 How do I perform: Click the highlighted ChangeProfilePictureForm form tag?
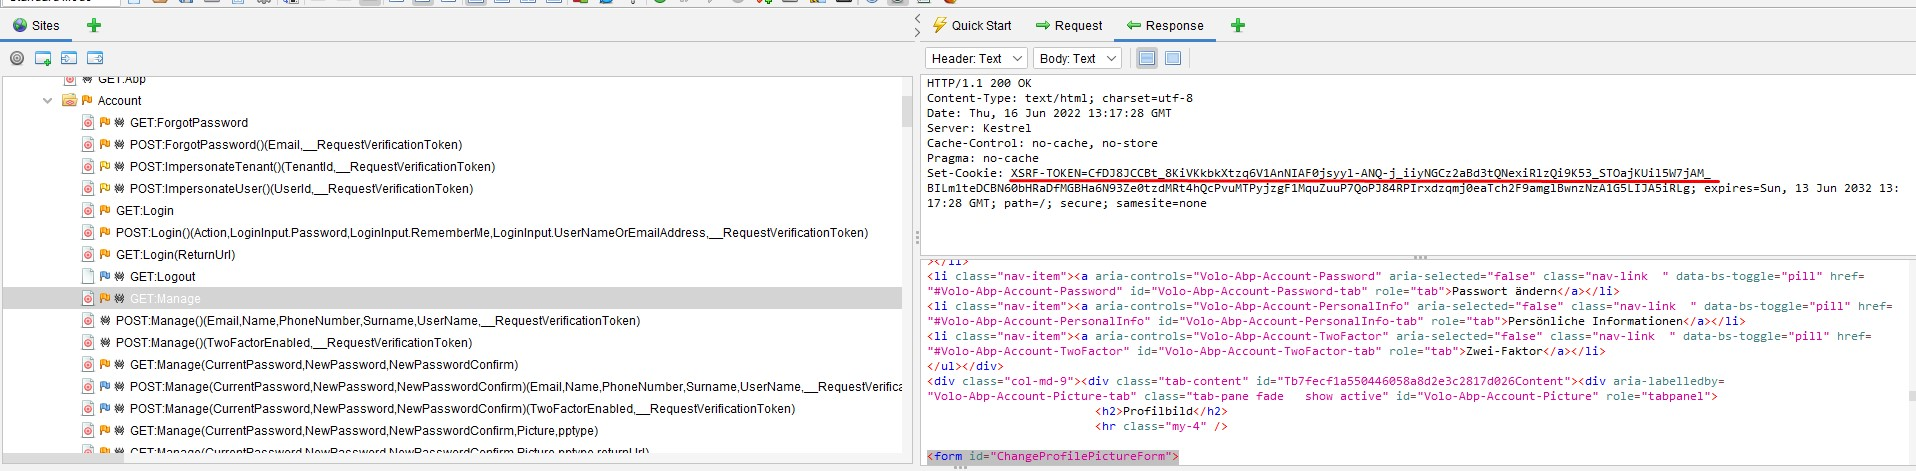pyautogui.click(x=1053, y=456)
